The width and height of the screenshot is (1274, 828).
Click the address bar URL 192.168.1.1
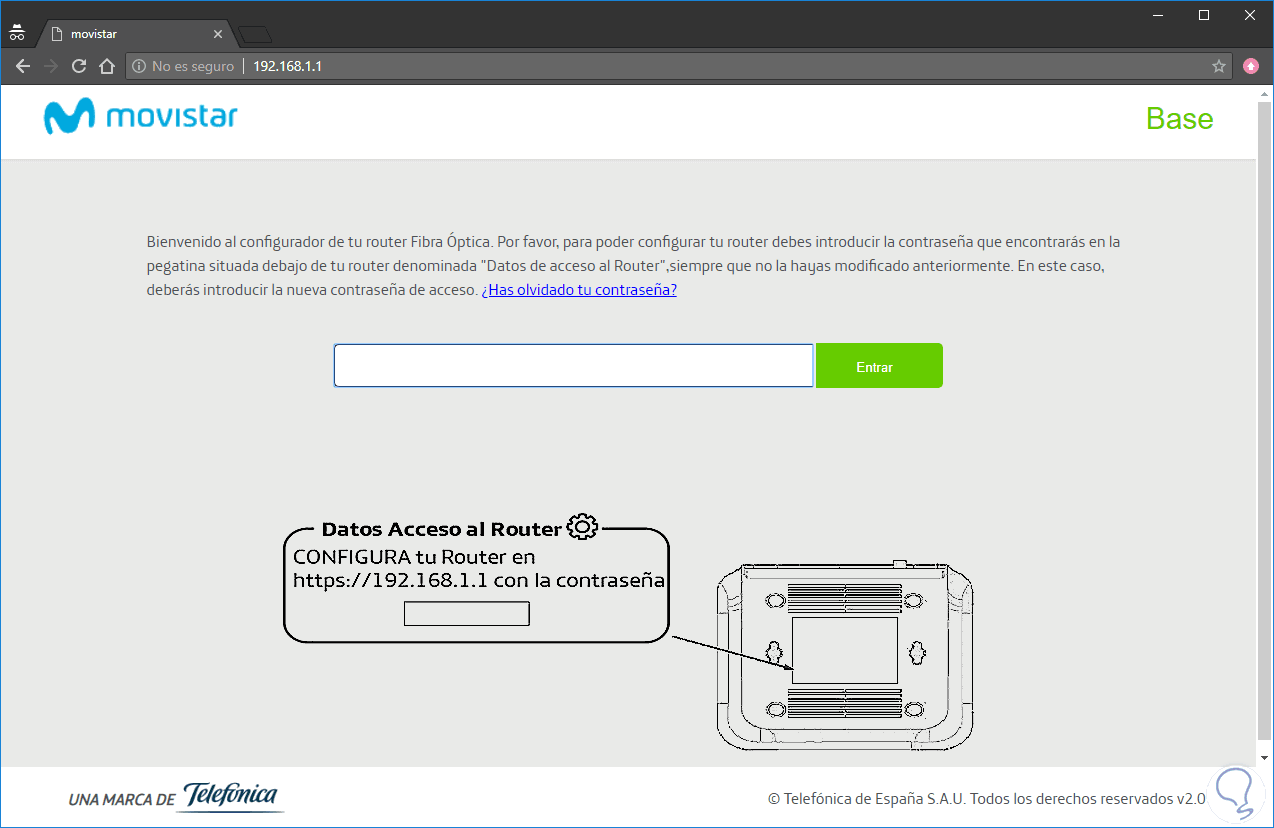coord(287,67)
